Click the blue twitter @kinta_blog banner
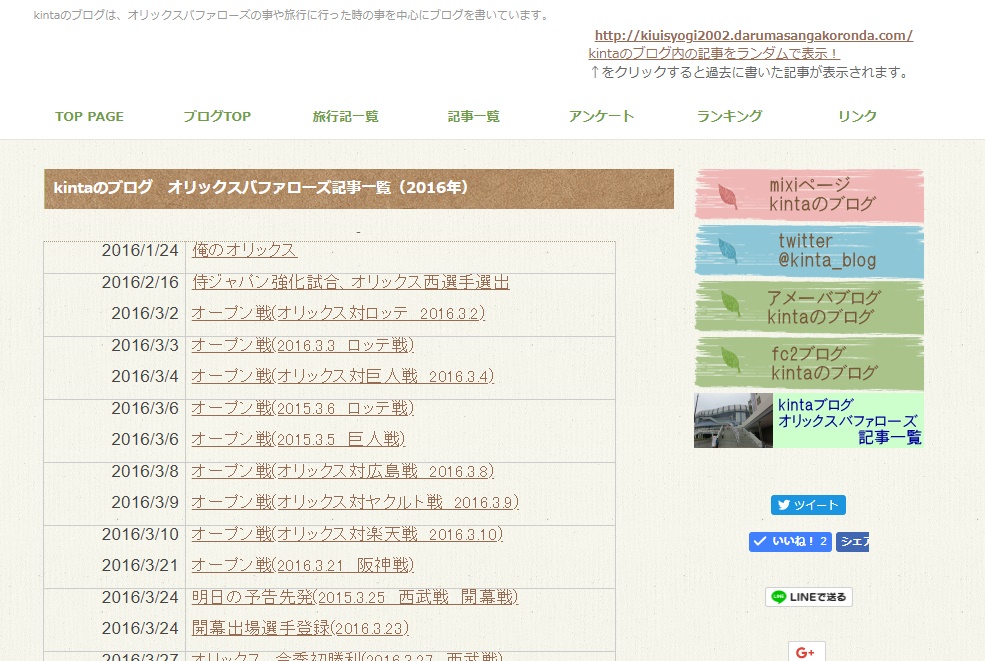The height and width of the screenshot is (661, 985). click(809, 251)
